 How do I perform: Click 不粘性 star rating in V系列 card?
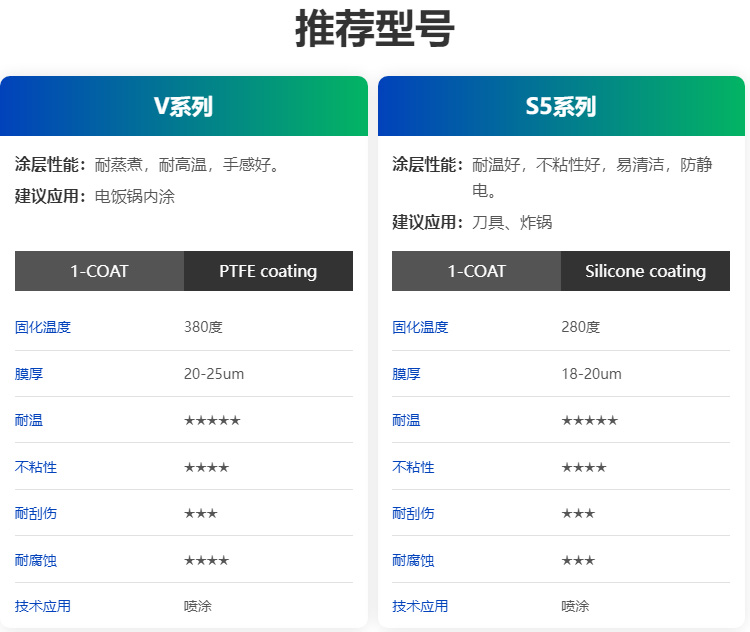[207, 467]
